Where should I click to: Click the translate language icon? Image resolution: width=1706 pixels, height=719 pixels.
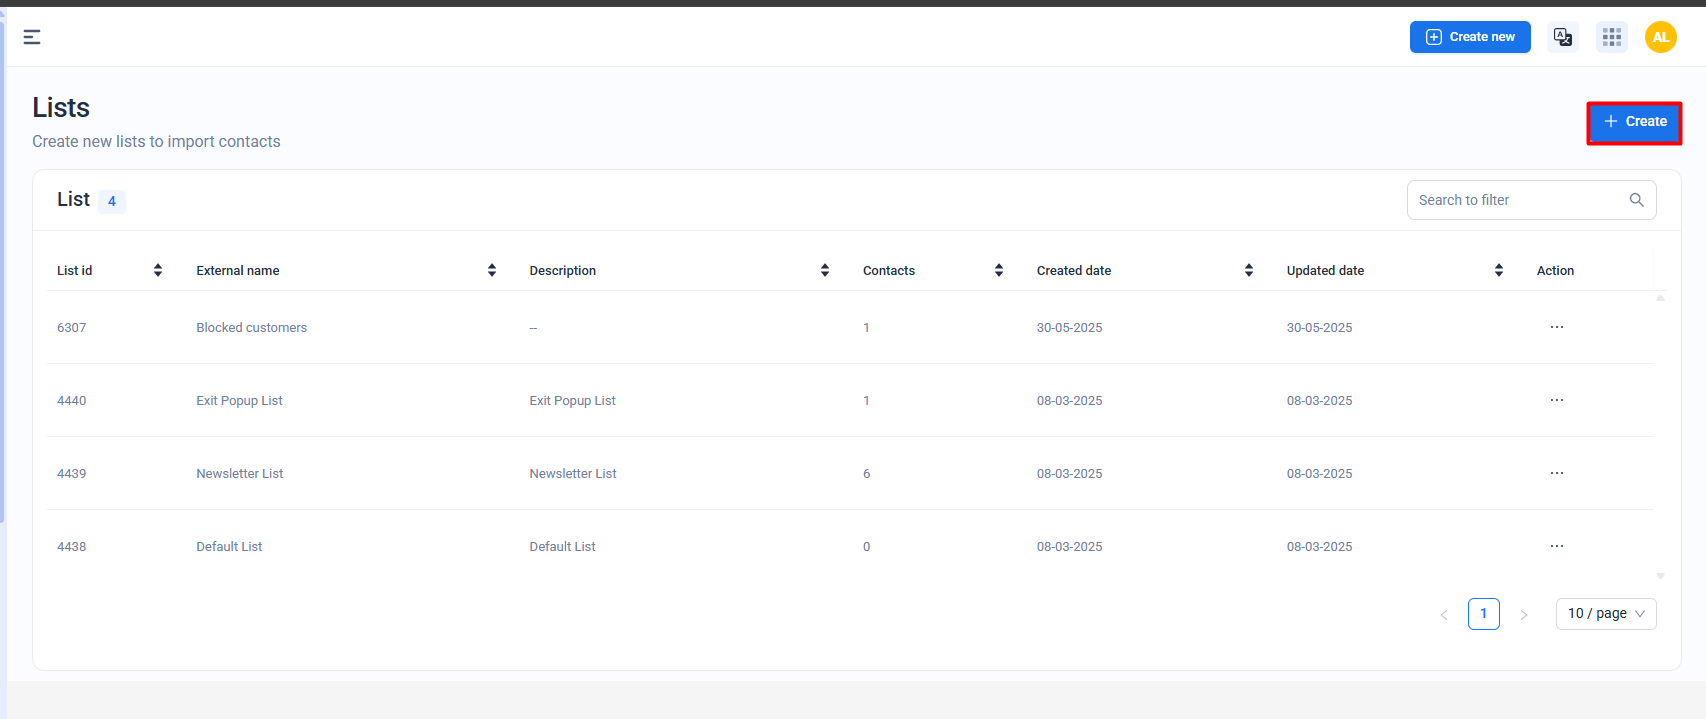tap(1562, 37)
